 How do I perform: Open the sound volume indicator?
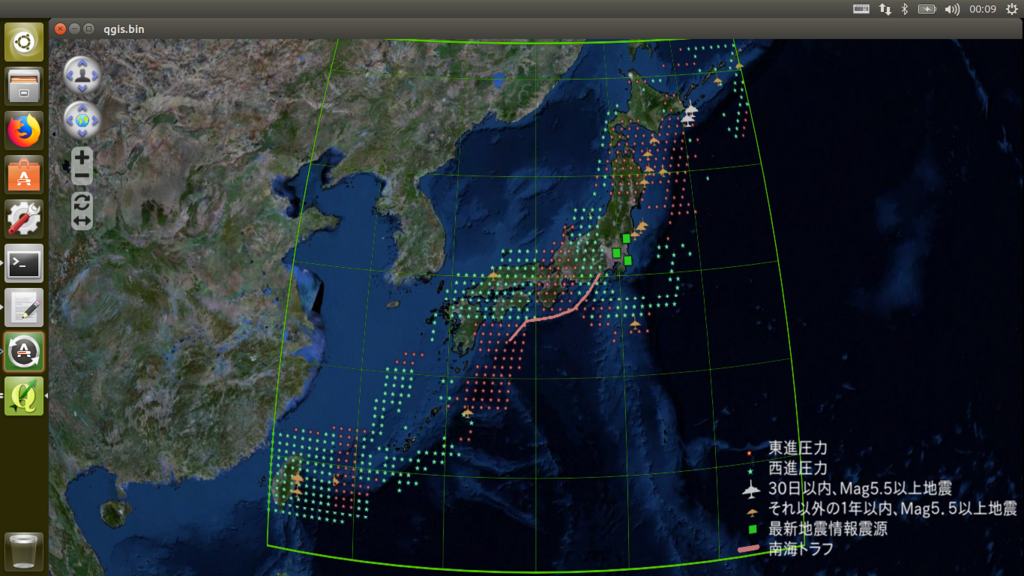point(952,9)
